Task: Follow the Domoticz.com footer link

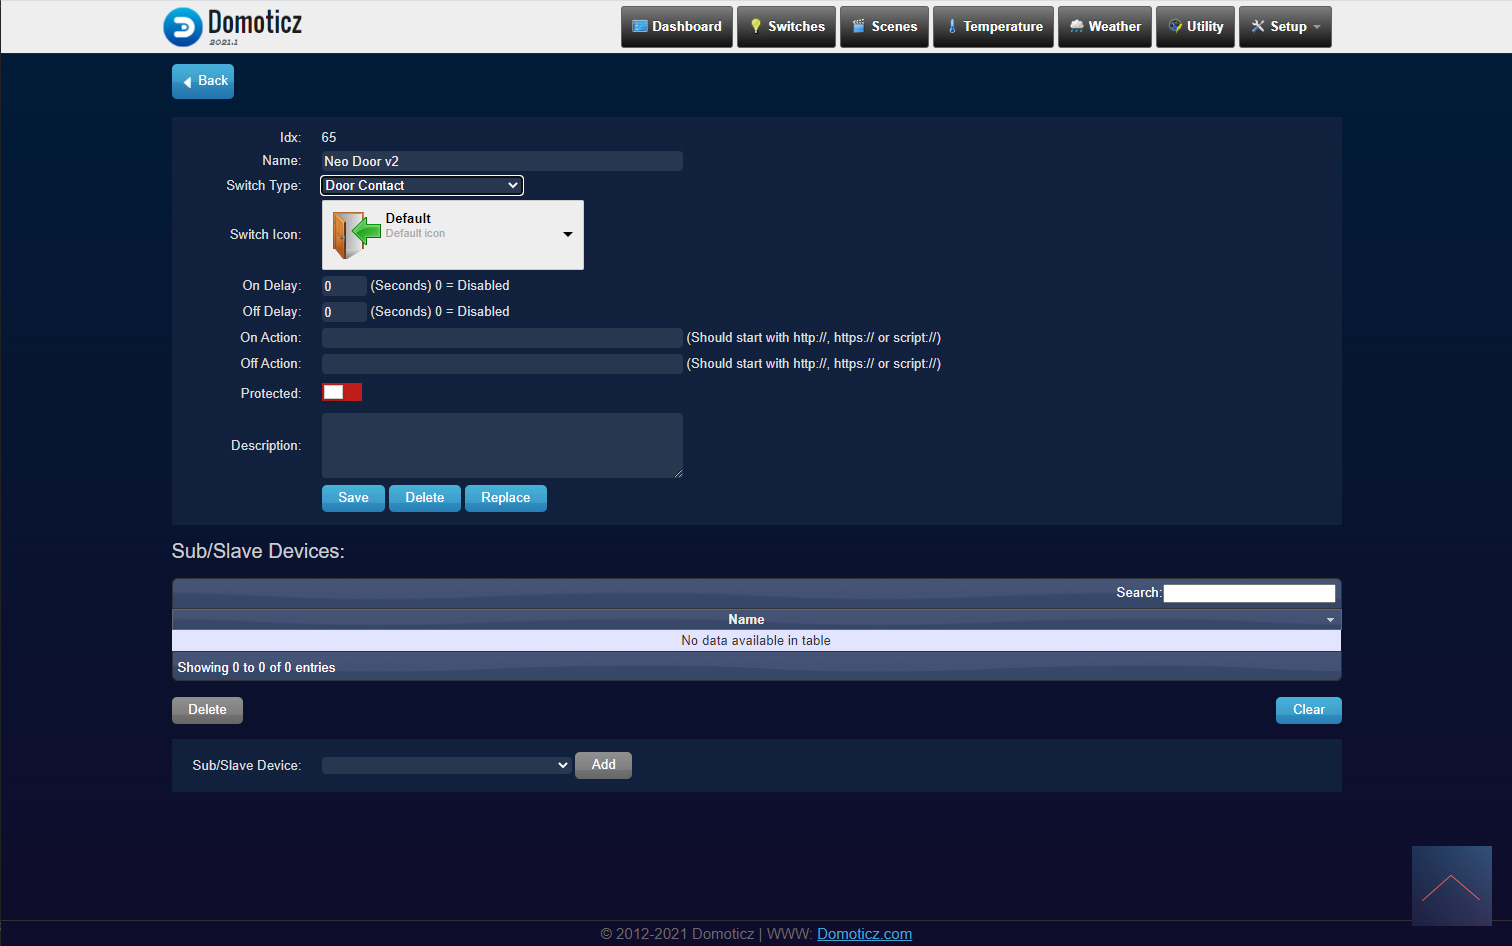Action: click(864, 934)
